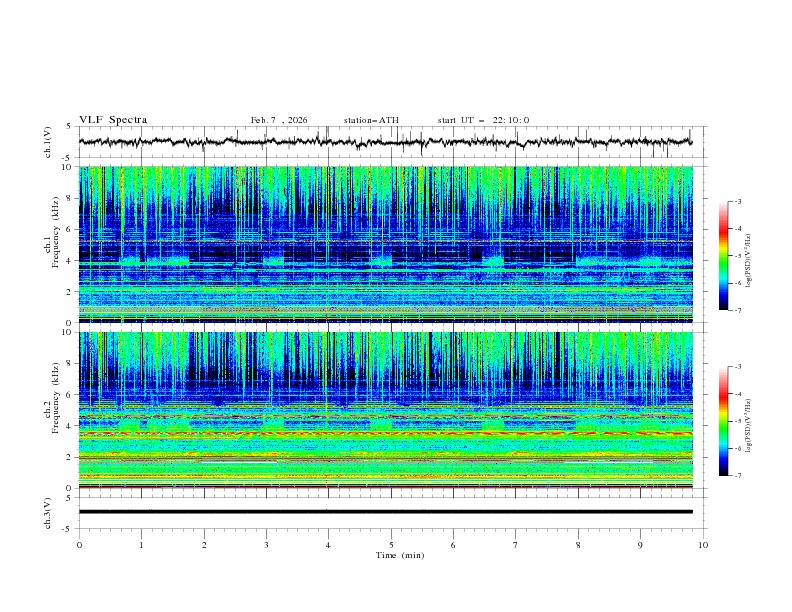Click the 'station=ATH' label
792x612 pixels.
pyautogui.click(x=371, y=120)
